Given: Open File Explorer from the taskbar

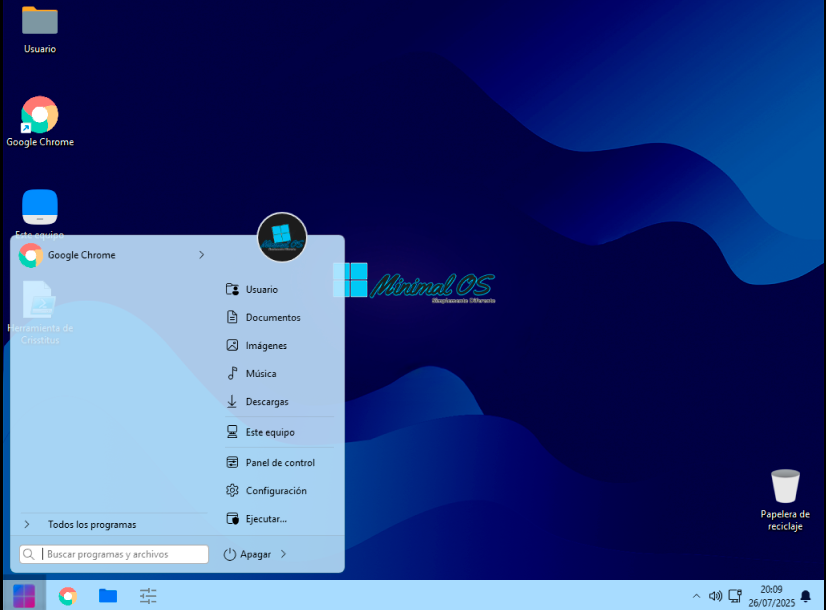Looking at the screenshot, I should pos(108,596).
